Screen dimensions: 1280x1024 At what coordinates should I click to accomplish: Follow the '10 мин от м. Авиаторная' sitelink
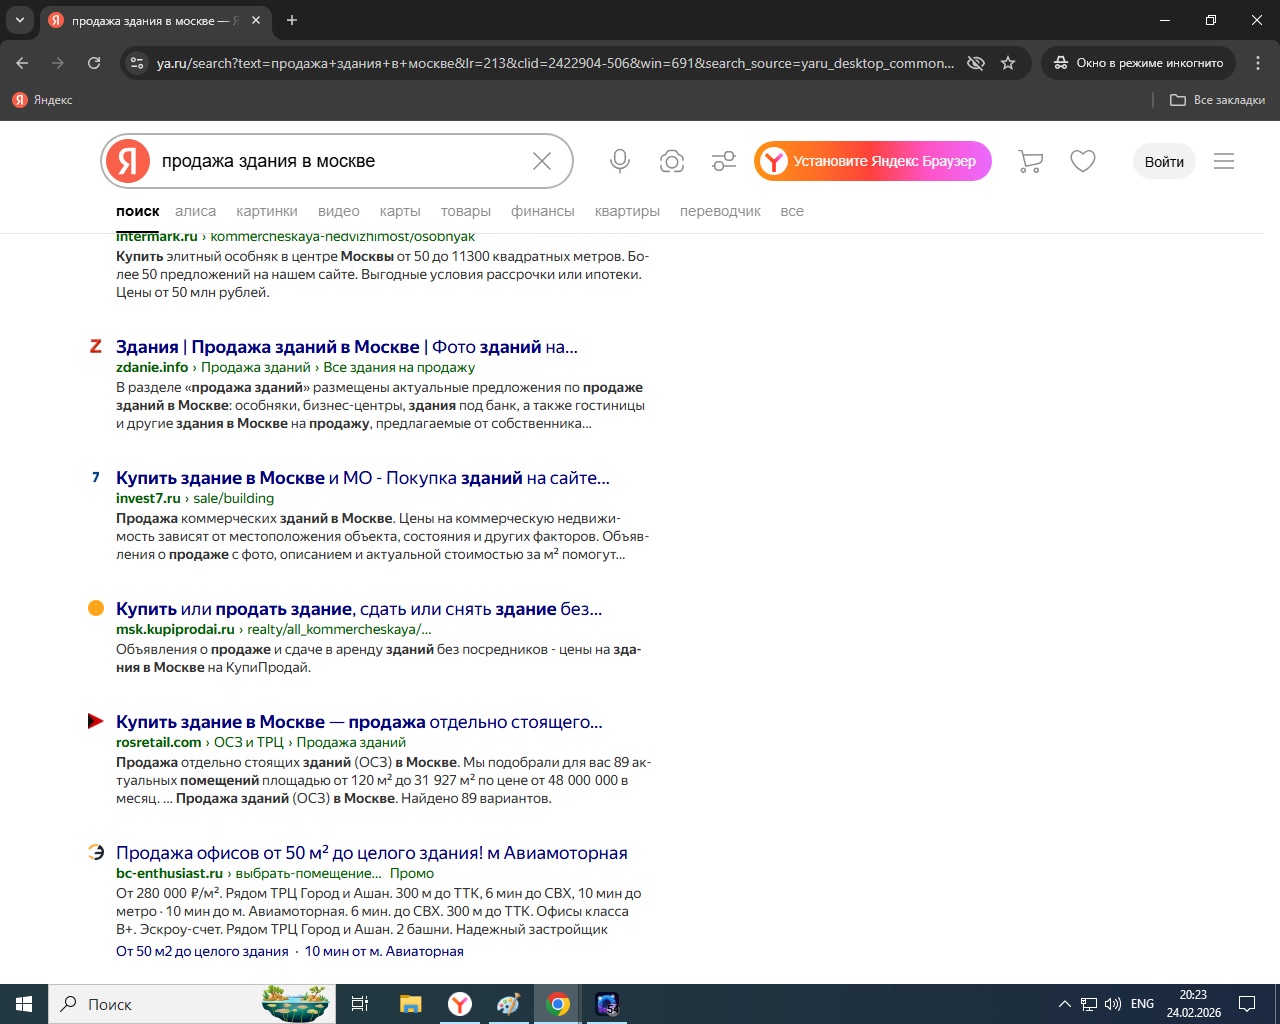(384, 951)
